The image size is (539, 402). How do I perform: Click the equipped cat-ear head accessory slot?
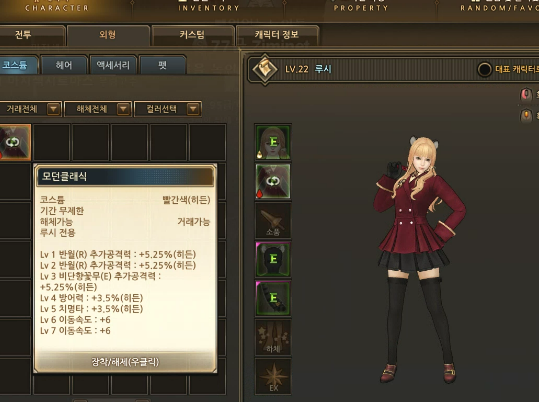273,259
